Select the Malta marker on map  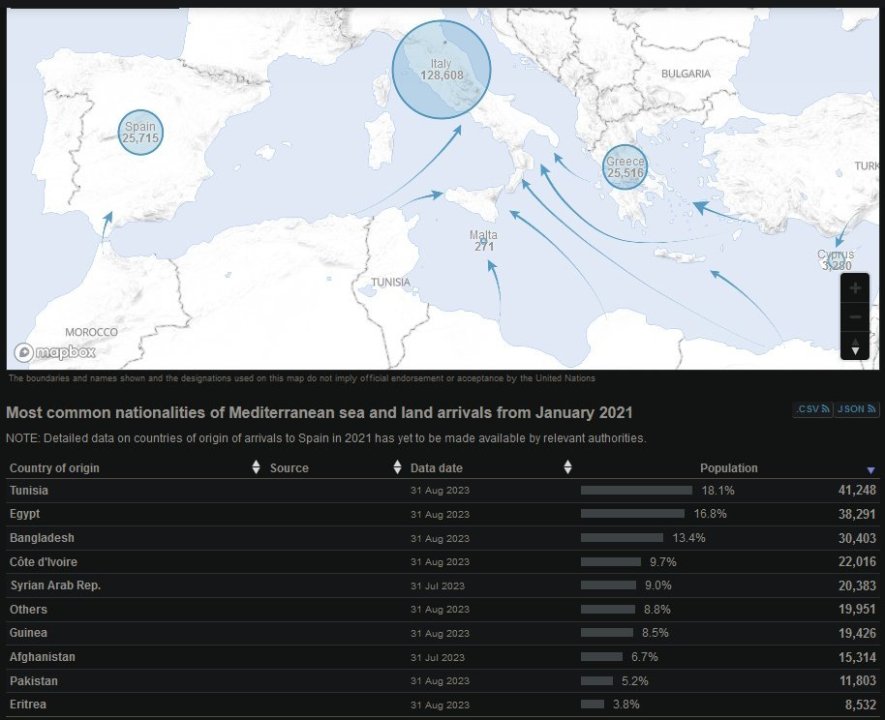[483, 240]
